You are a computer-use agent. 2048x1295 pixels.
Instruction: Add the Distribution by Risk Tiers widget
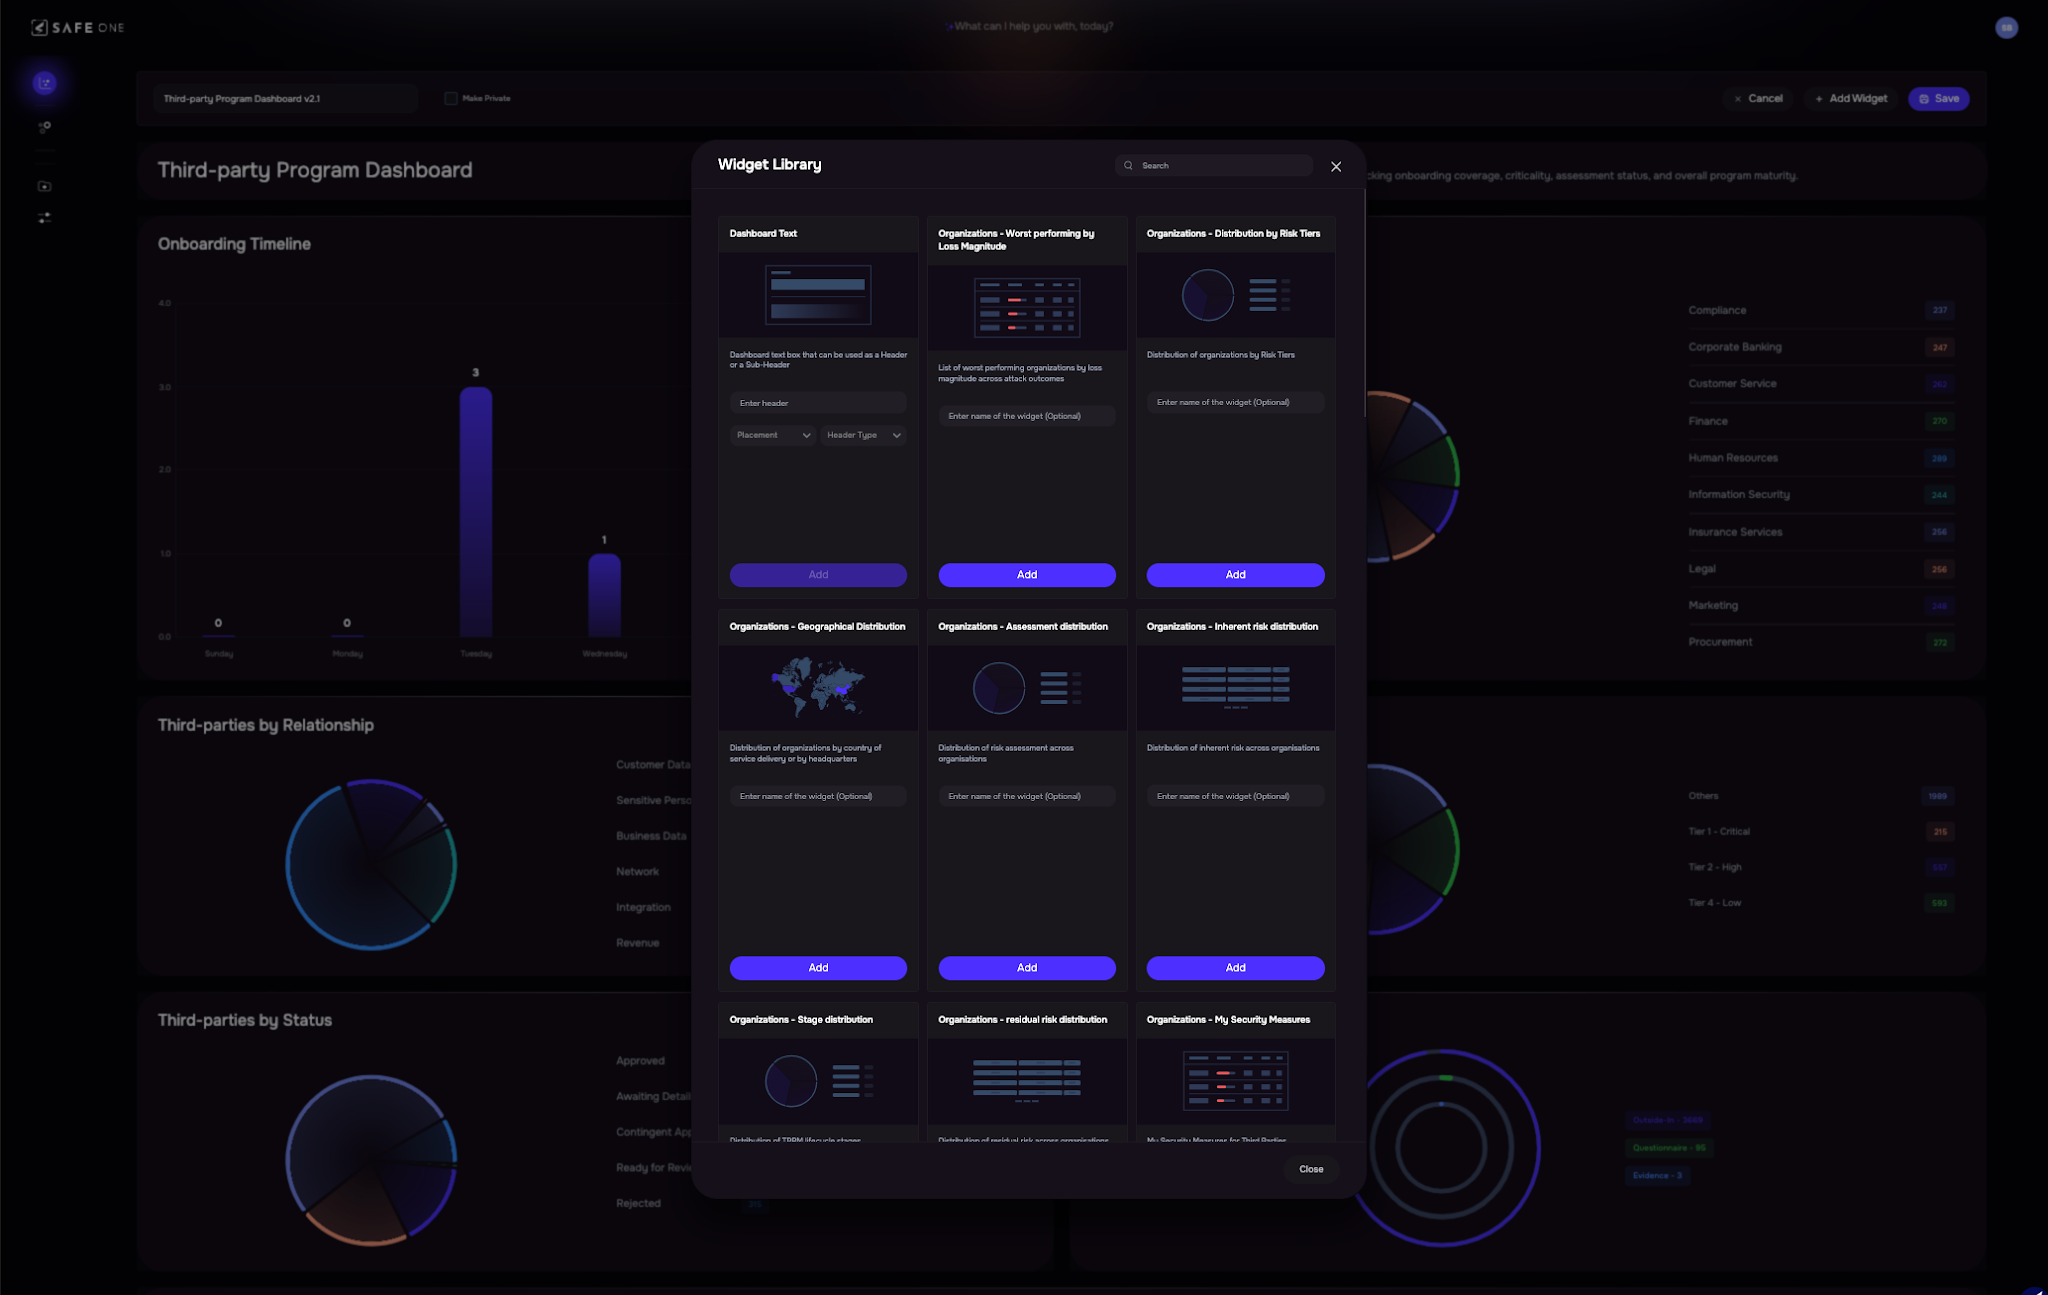1235,575
